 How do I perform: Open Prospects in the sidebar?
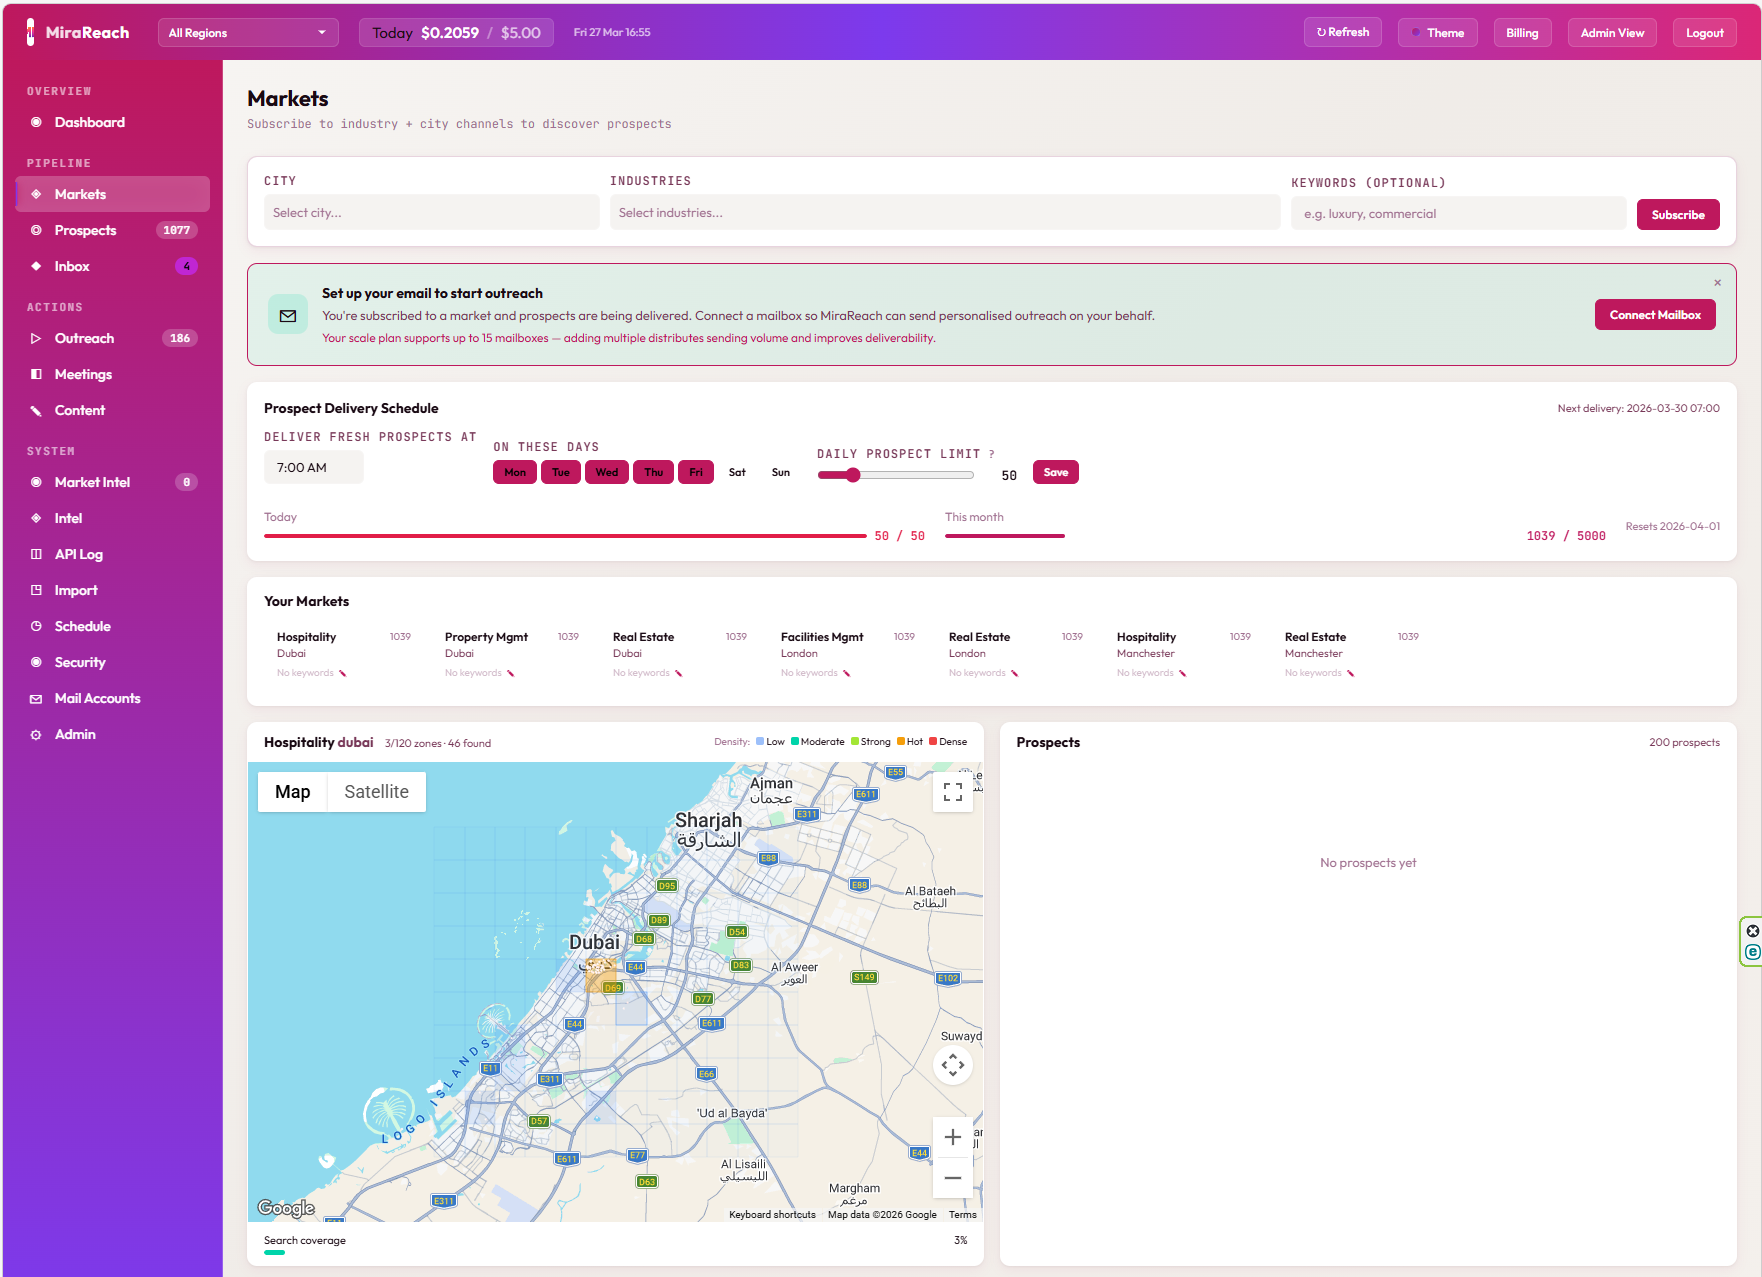(86, 230)
